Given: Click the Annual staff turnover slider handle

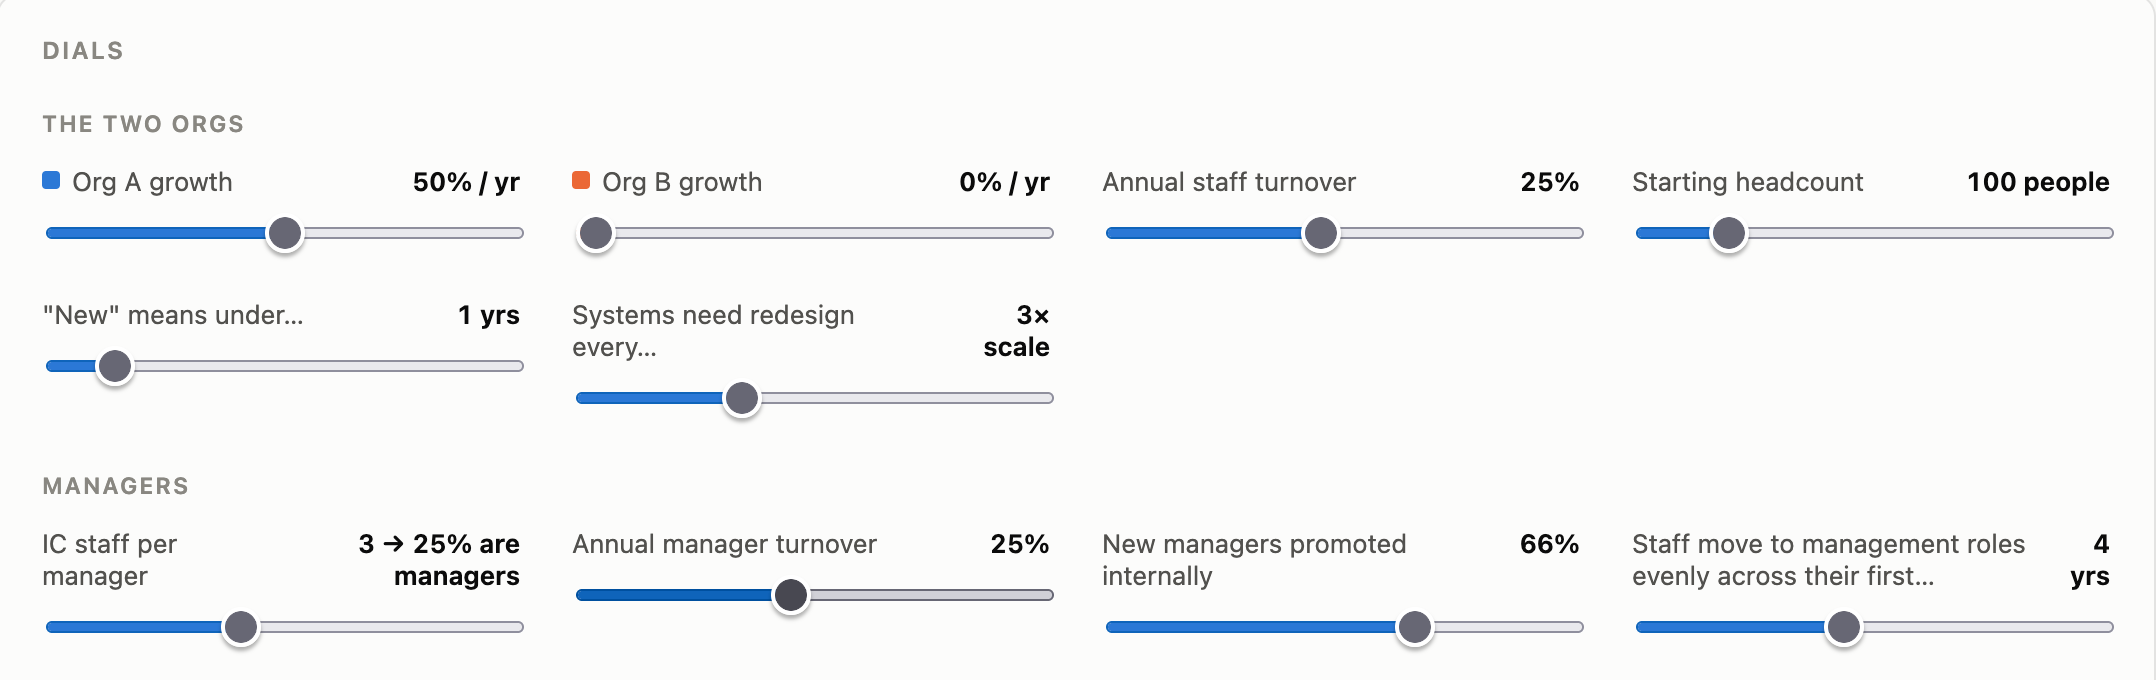Looking at the screenshot, I should coord(1321,233).
